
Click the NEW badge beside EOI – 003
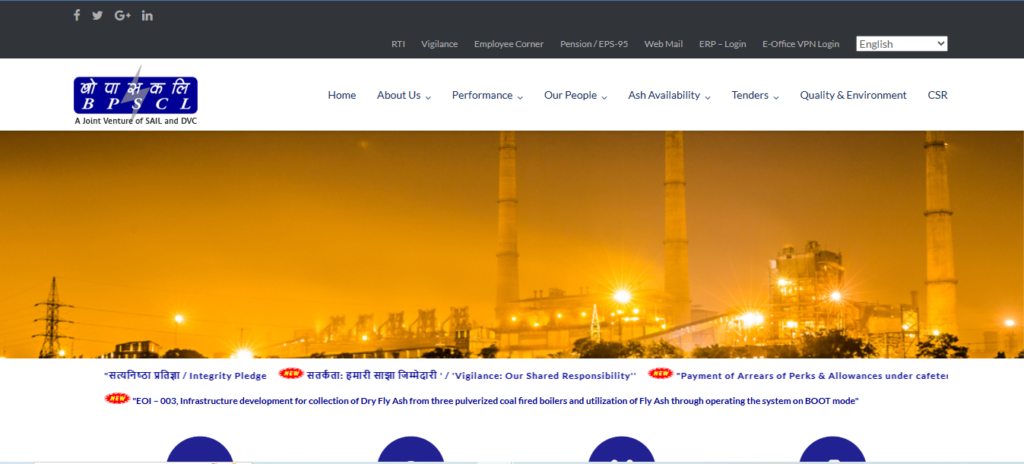[x=117, y=399]
